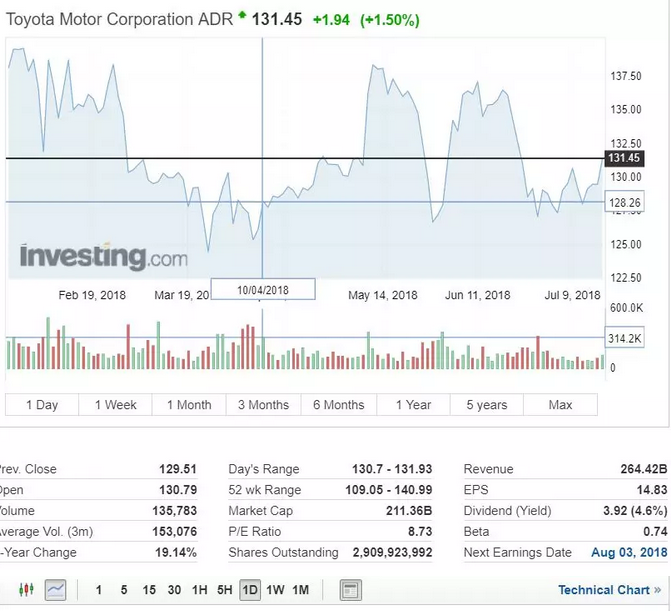Choose the 1H interval
The width and height of the screenshot is (671, 611).
click(199, 590)
